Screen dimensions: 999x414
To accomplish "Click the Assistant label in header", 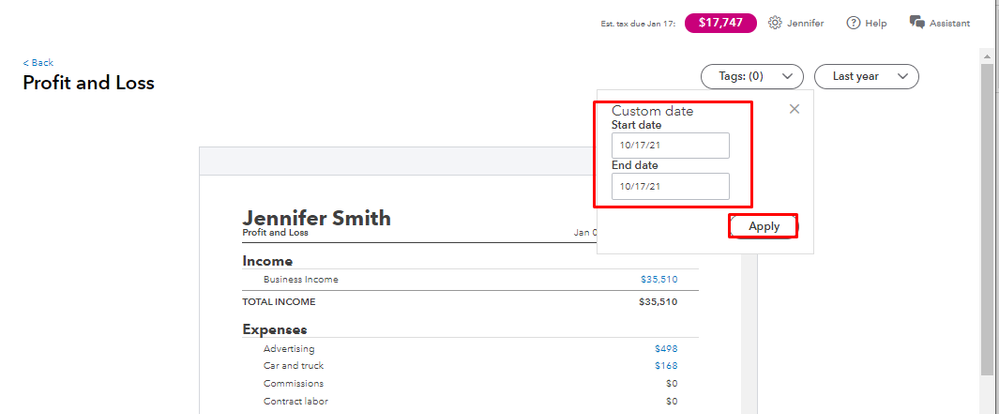I will [x=949, y=23].
